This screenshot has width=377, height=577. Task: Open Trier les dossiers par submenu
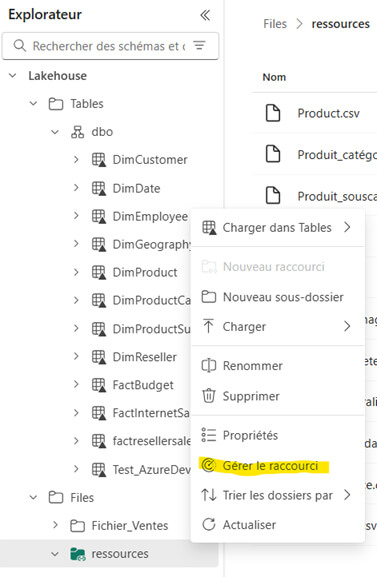(x=278, y=495)
